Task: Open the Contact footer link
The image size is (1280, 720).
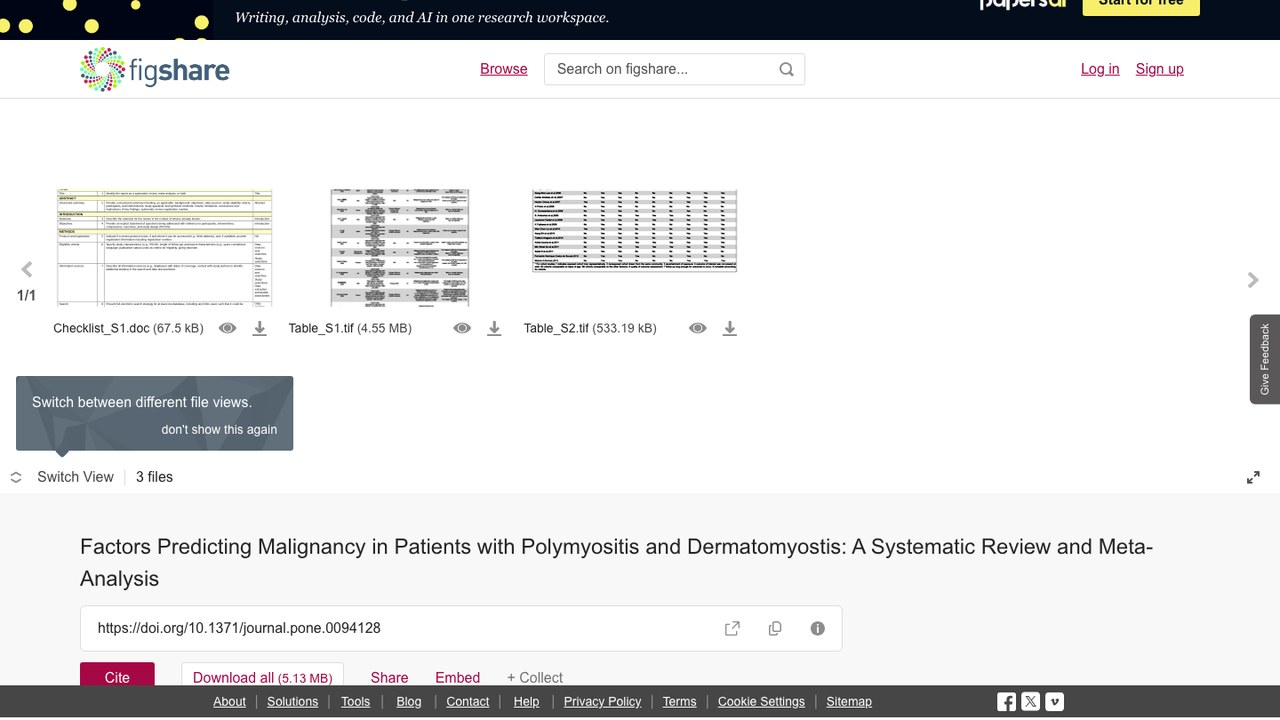Action: 468,702
